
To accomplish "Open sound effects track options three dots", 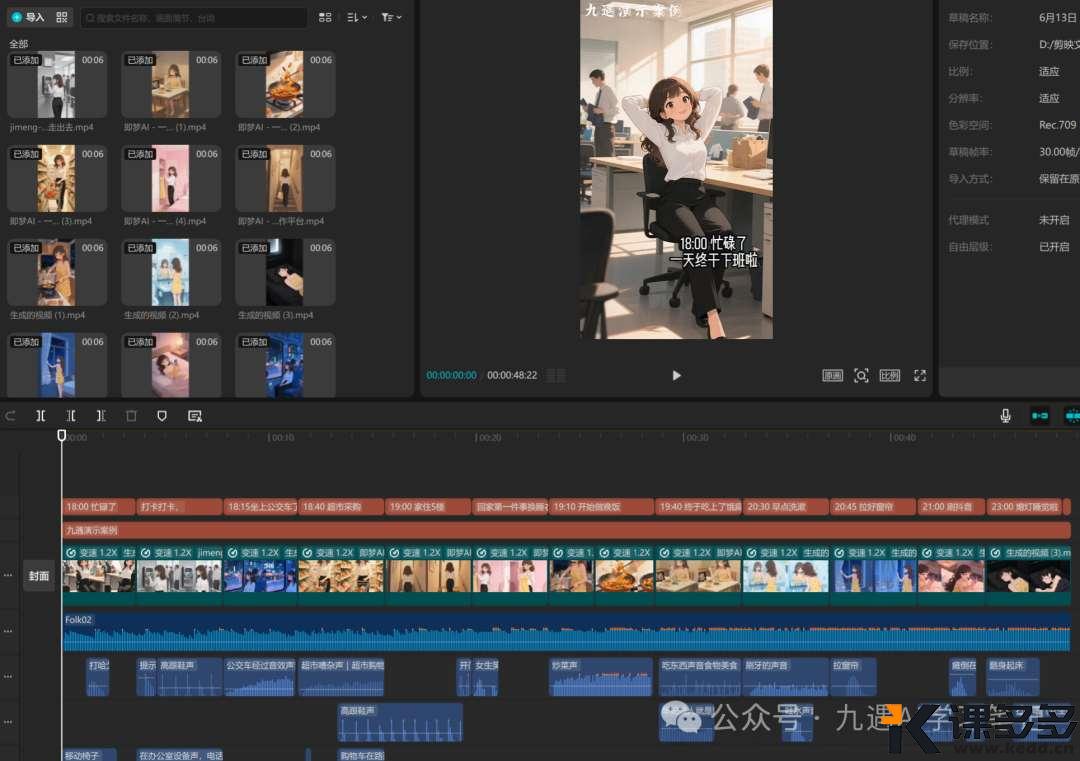I will (x=8, y=676).
